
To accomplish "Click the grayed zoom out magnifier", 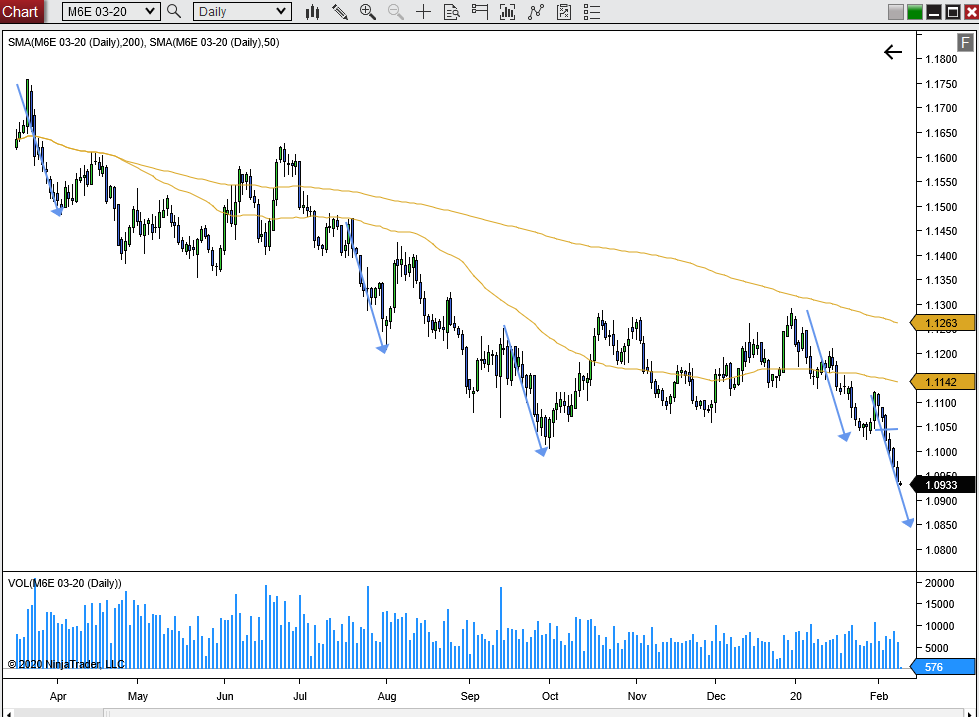I will click(x=396, y=11).
